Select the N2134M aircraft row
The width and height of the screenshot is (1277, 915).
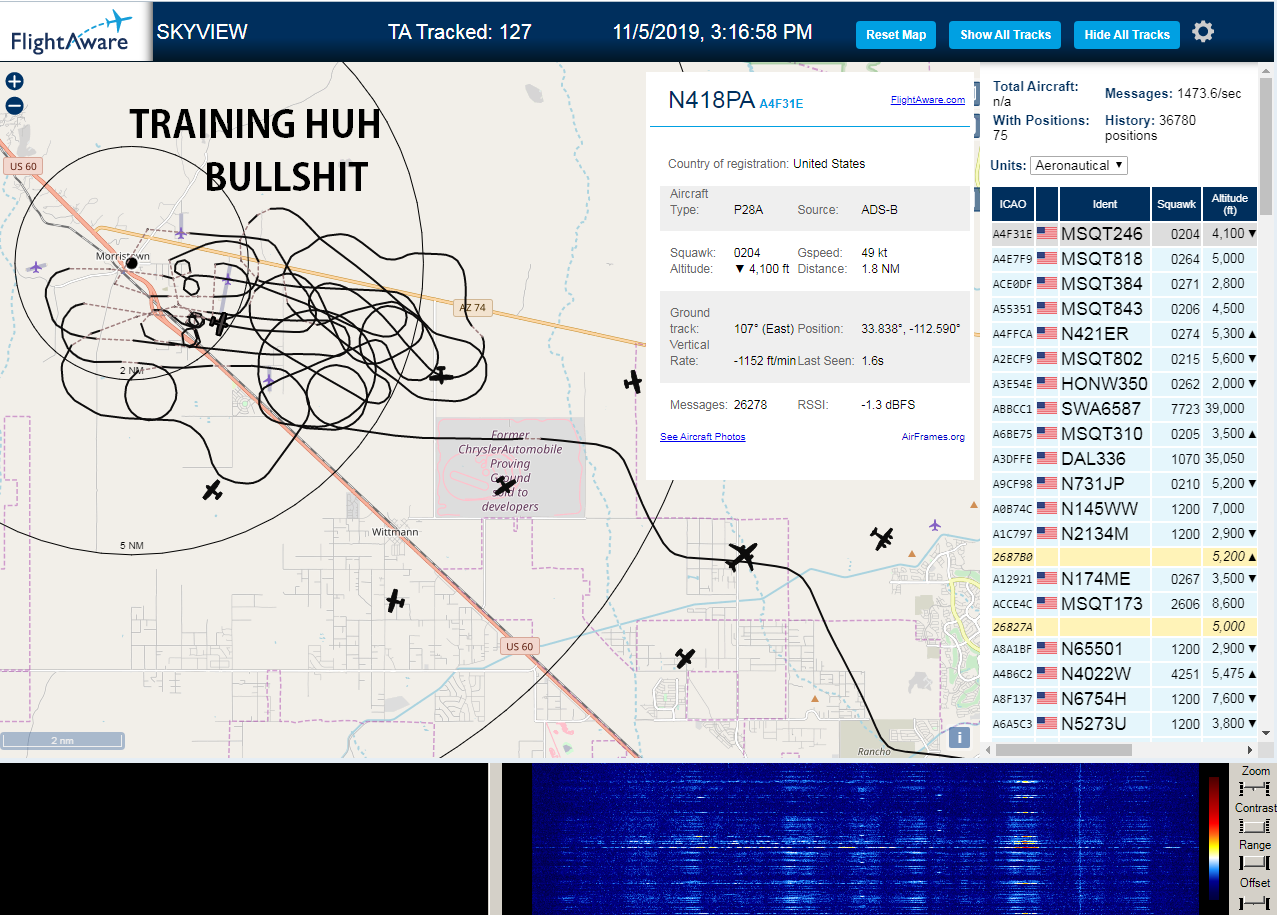1124,534
